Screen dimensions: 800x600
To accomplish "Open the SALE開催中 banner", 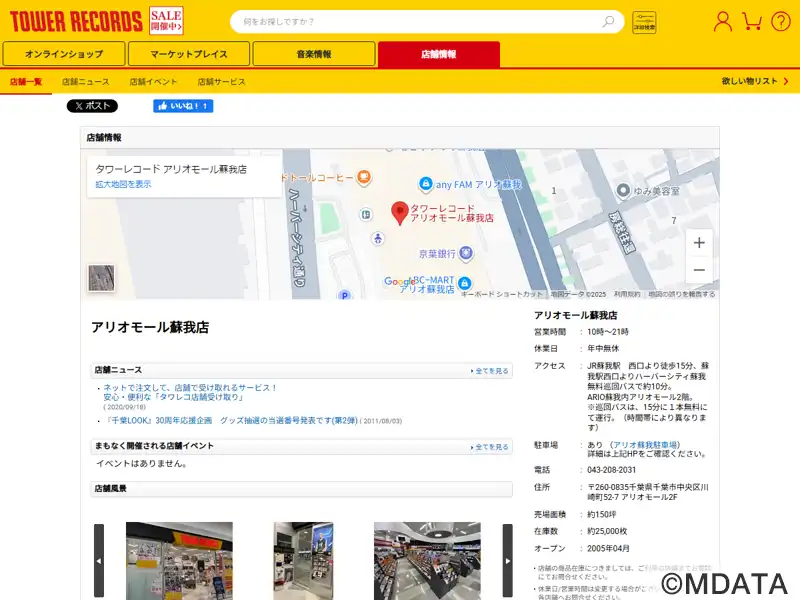I will point(166,21).
